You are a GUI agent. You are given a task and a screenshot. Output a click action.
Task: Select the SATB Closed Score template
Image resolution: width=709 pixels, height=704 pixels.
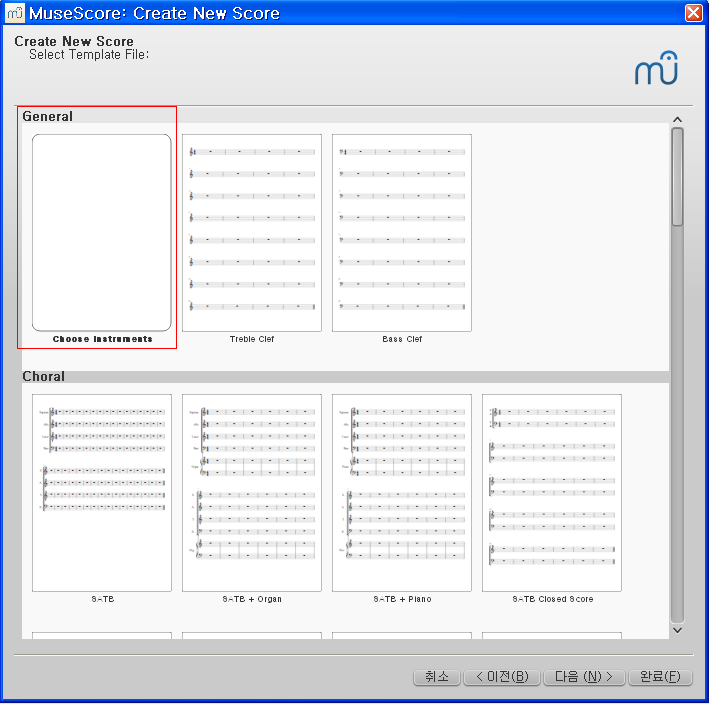(x=552, y=492)
